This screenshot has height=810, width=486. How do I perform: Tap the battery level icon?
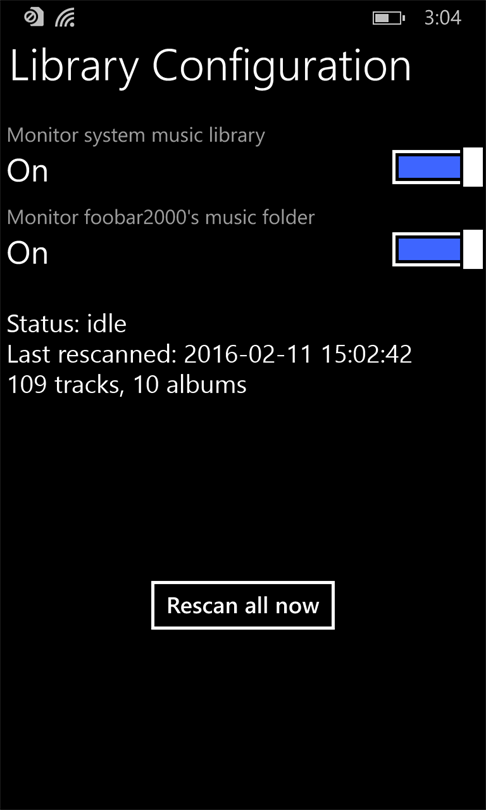tap(388, 19)
